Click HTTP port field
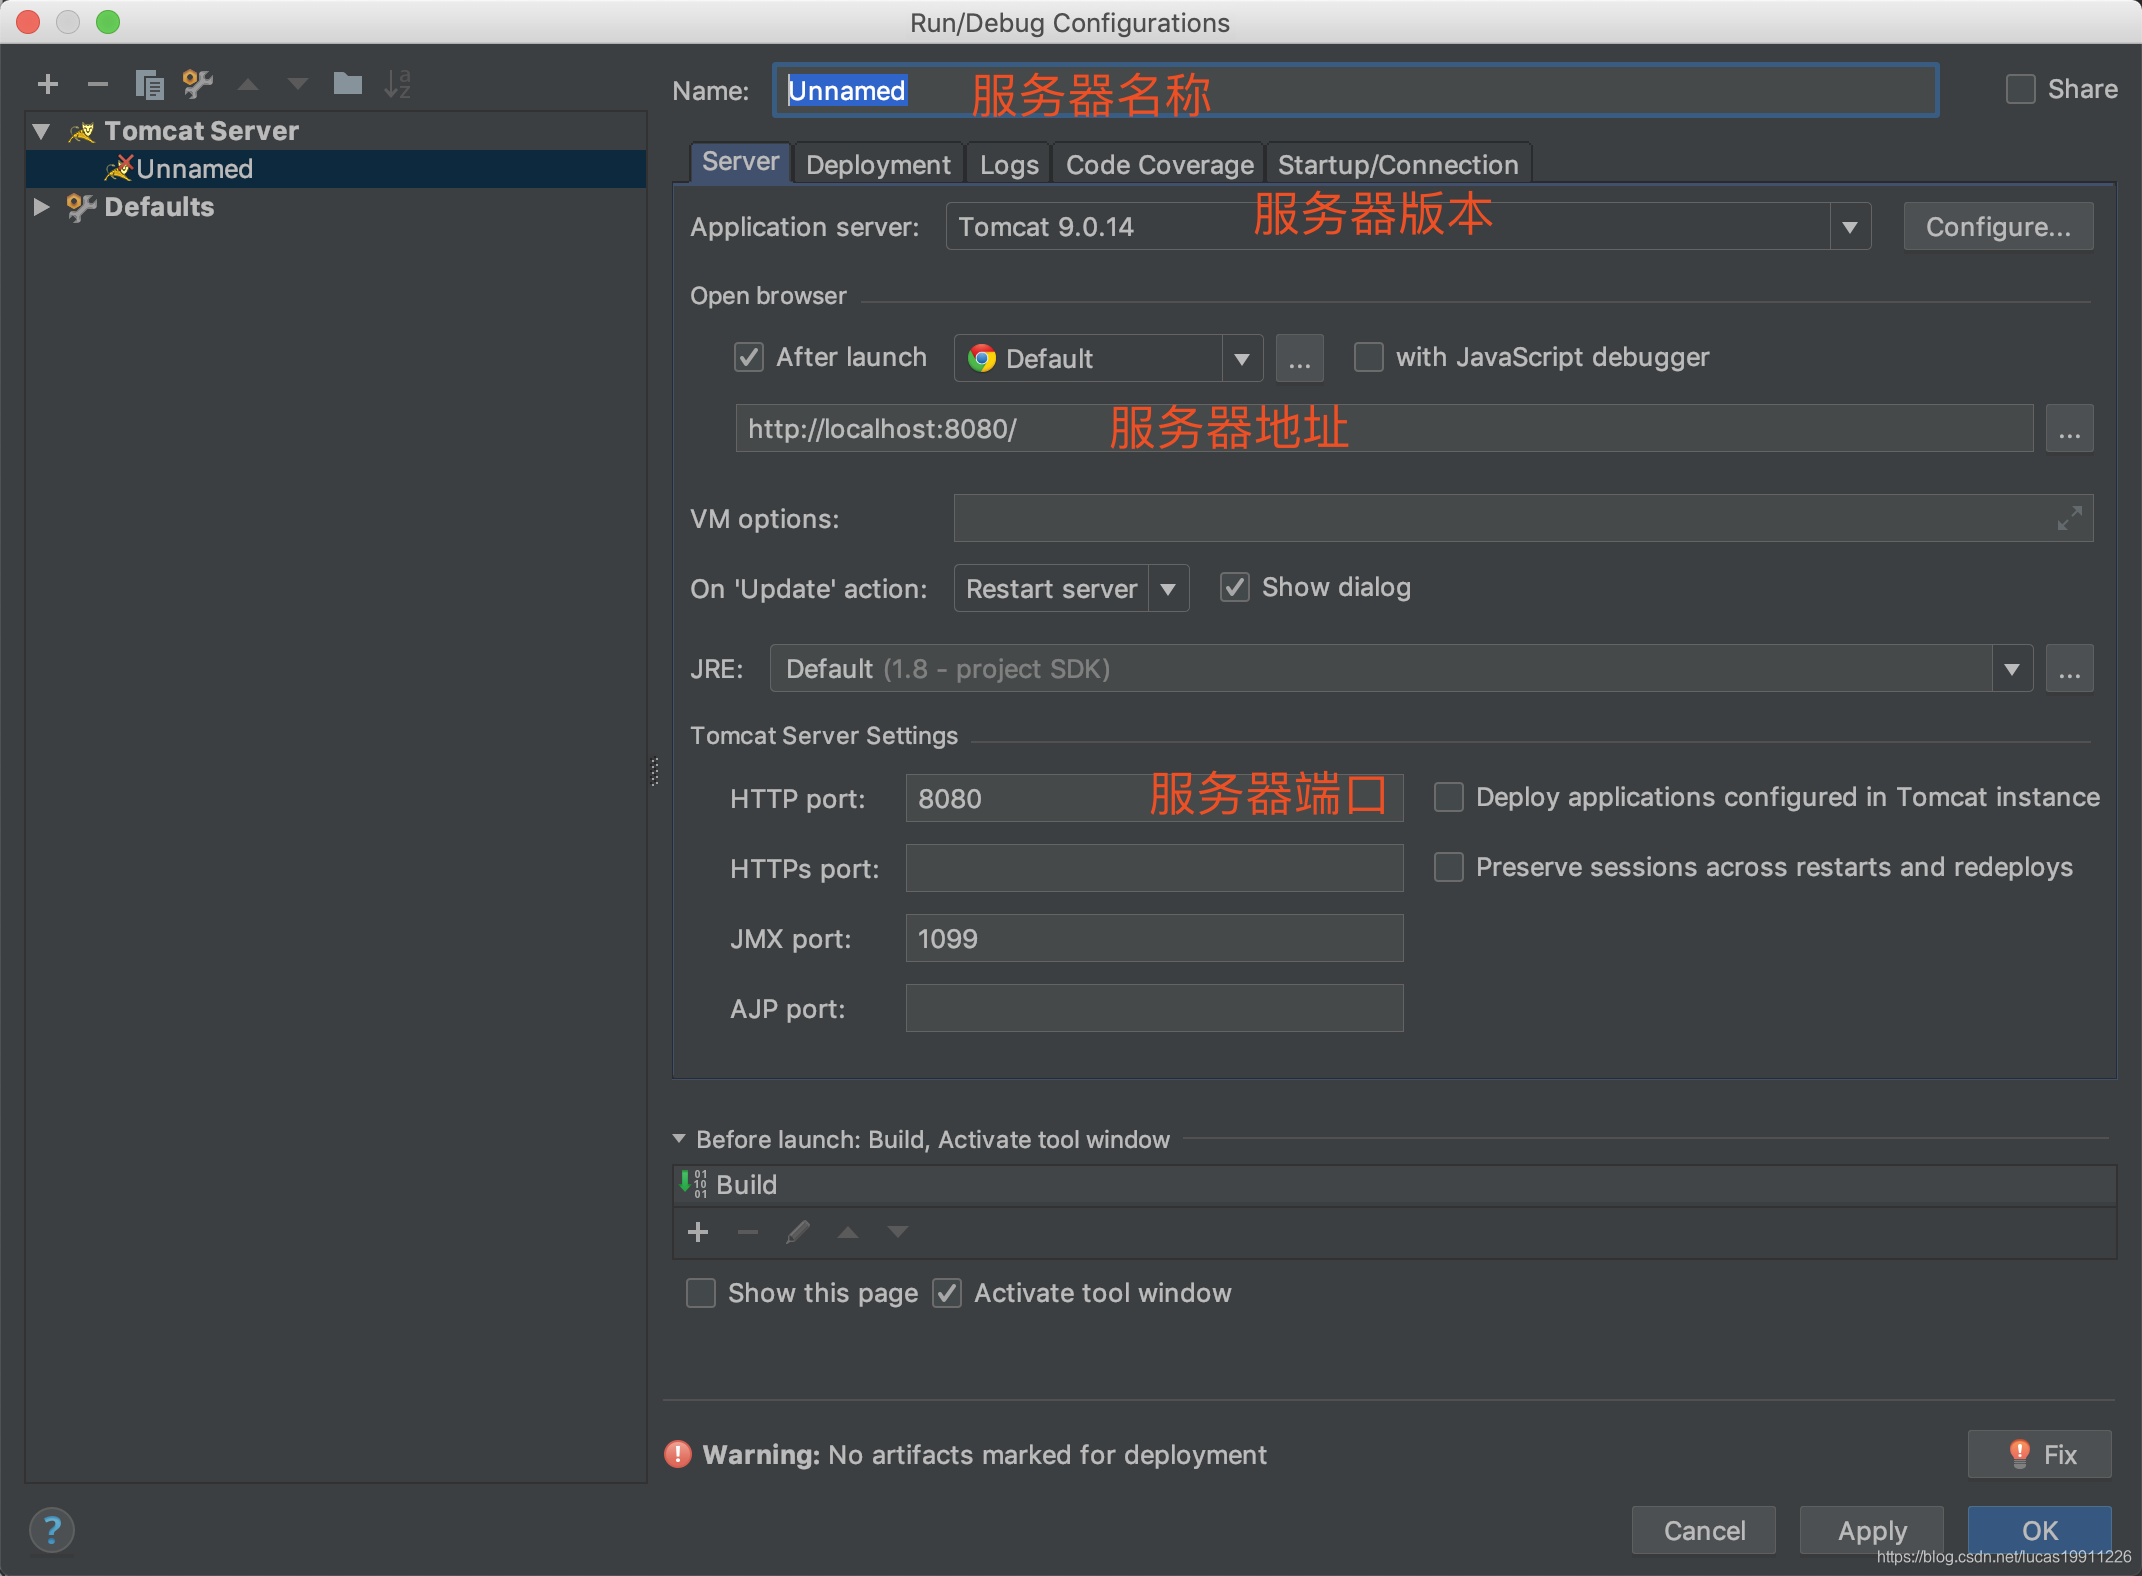Image resolution: width=2142 pixels, height=1576 pixels. click(x=1154, y=798)
